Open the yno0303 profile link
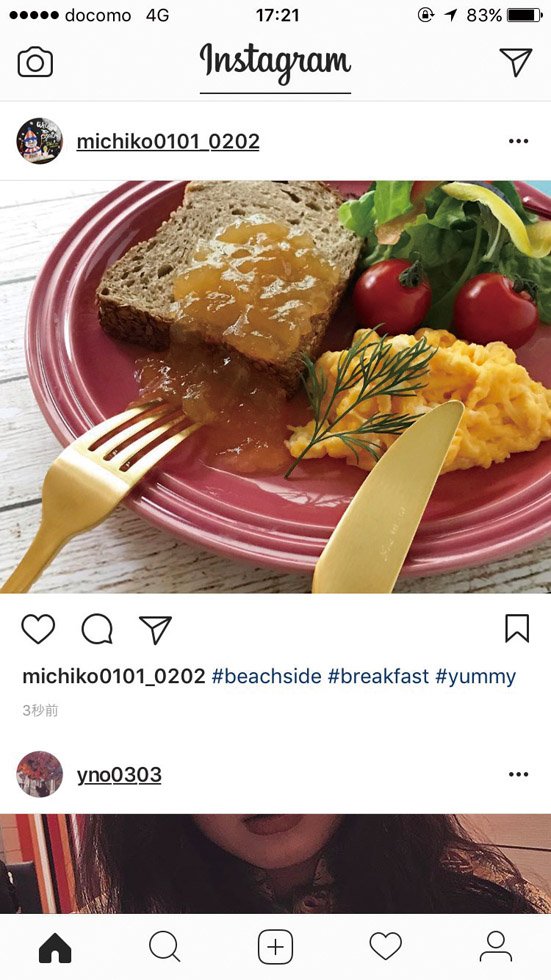 [x=119, y=775]
